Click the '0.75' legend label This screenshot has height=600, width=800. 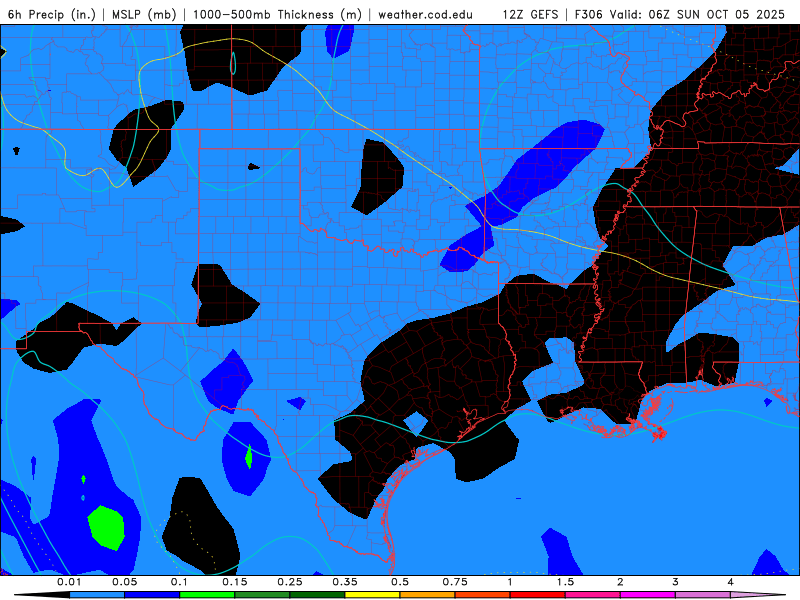pos(455,582)
